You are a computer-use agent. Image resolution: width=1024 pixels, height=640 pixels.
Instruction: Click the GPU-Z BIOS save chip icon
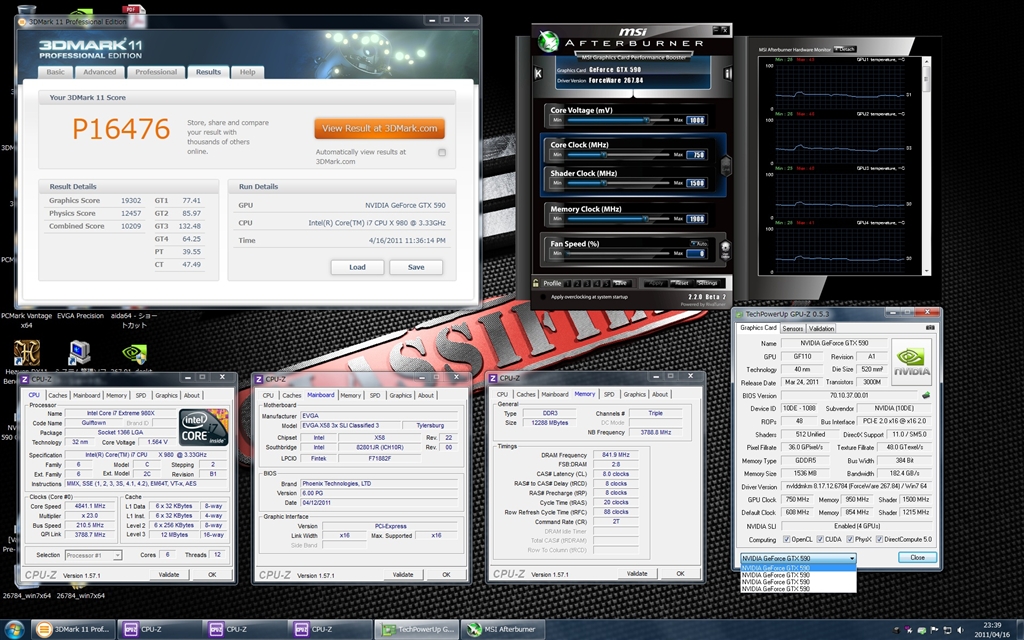coord(925,395)
